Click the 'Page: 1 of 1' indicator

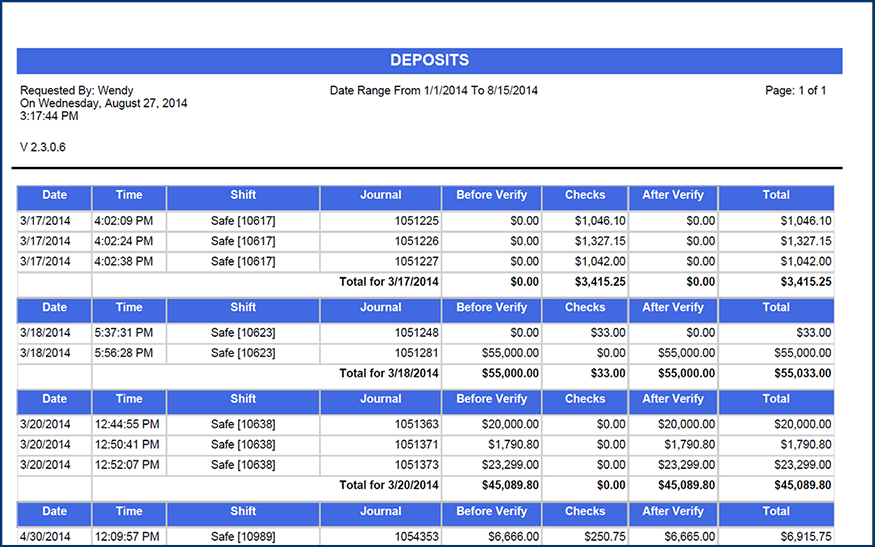(x=795, y=91)
